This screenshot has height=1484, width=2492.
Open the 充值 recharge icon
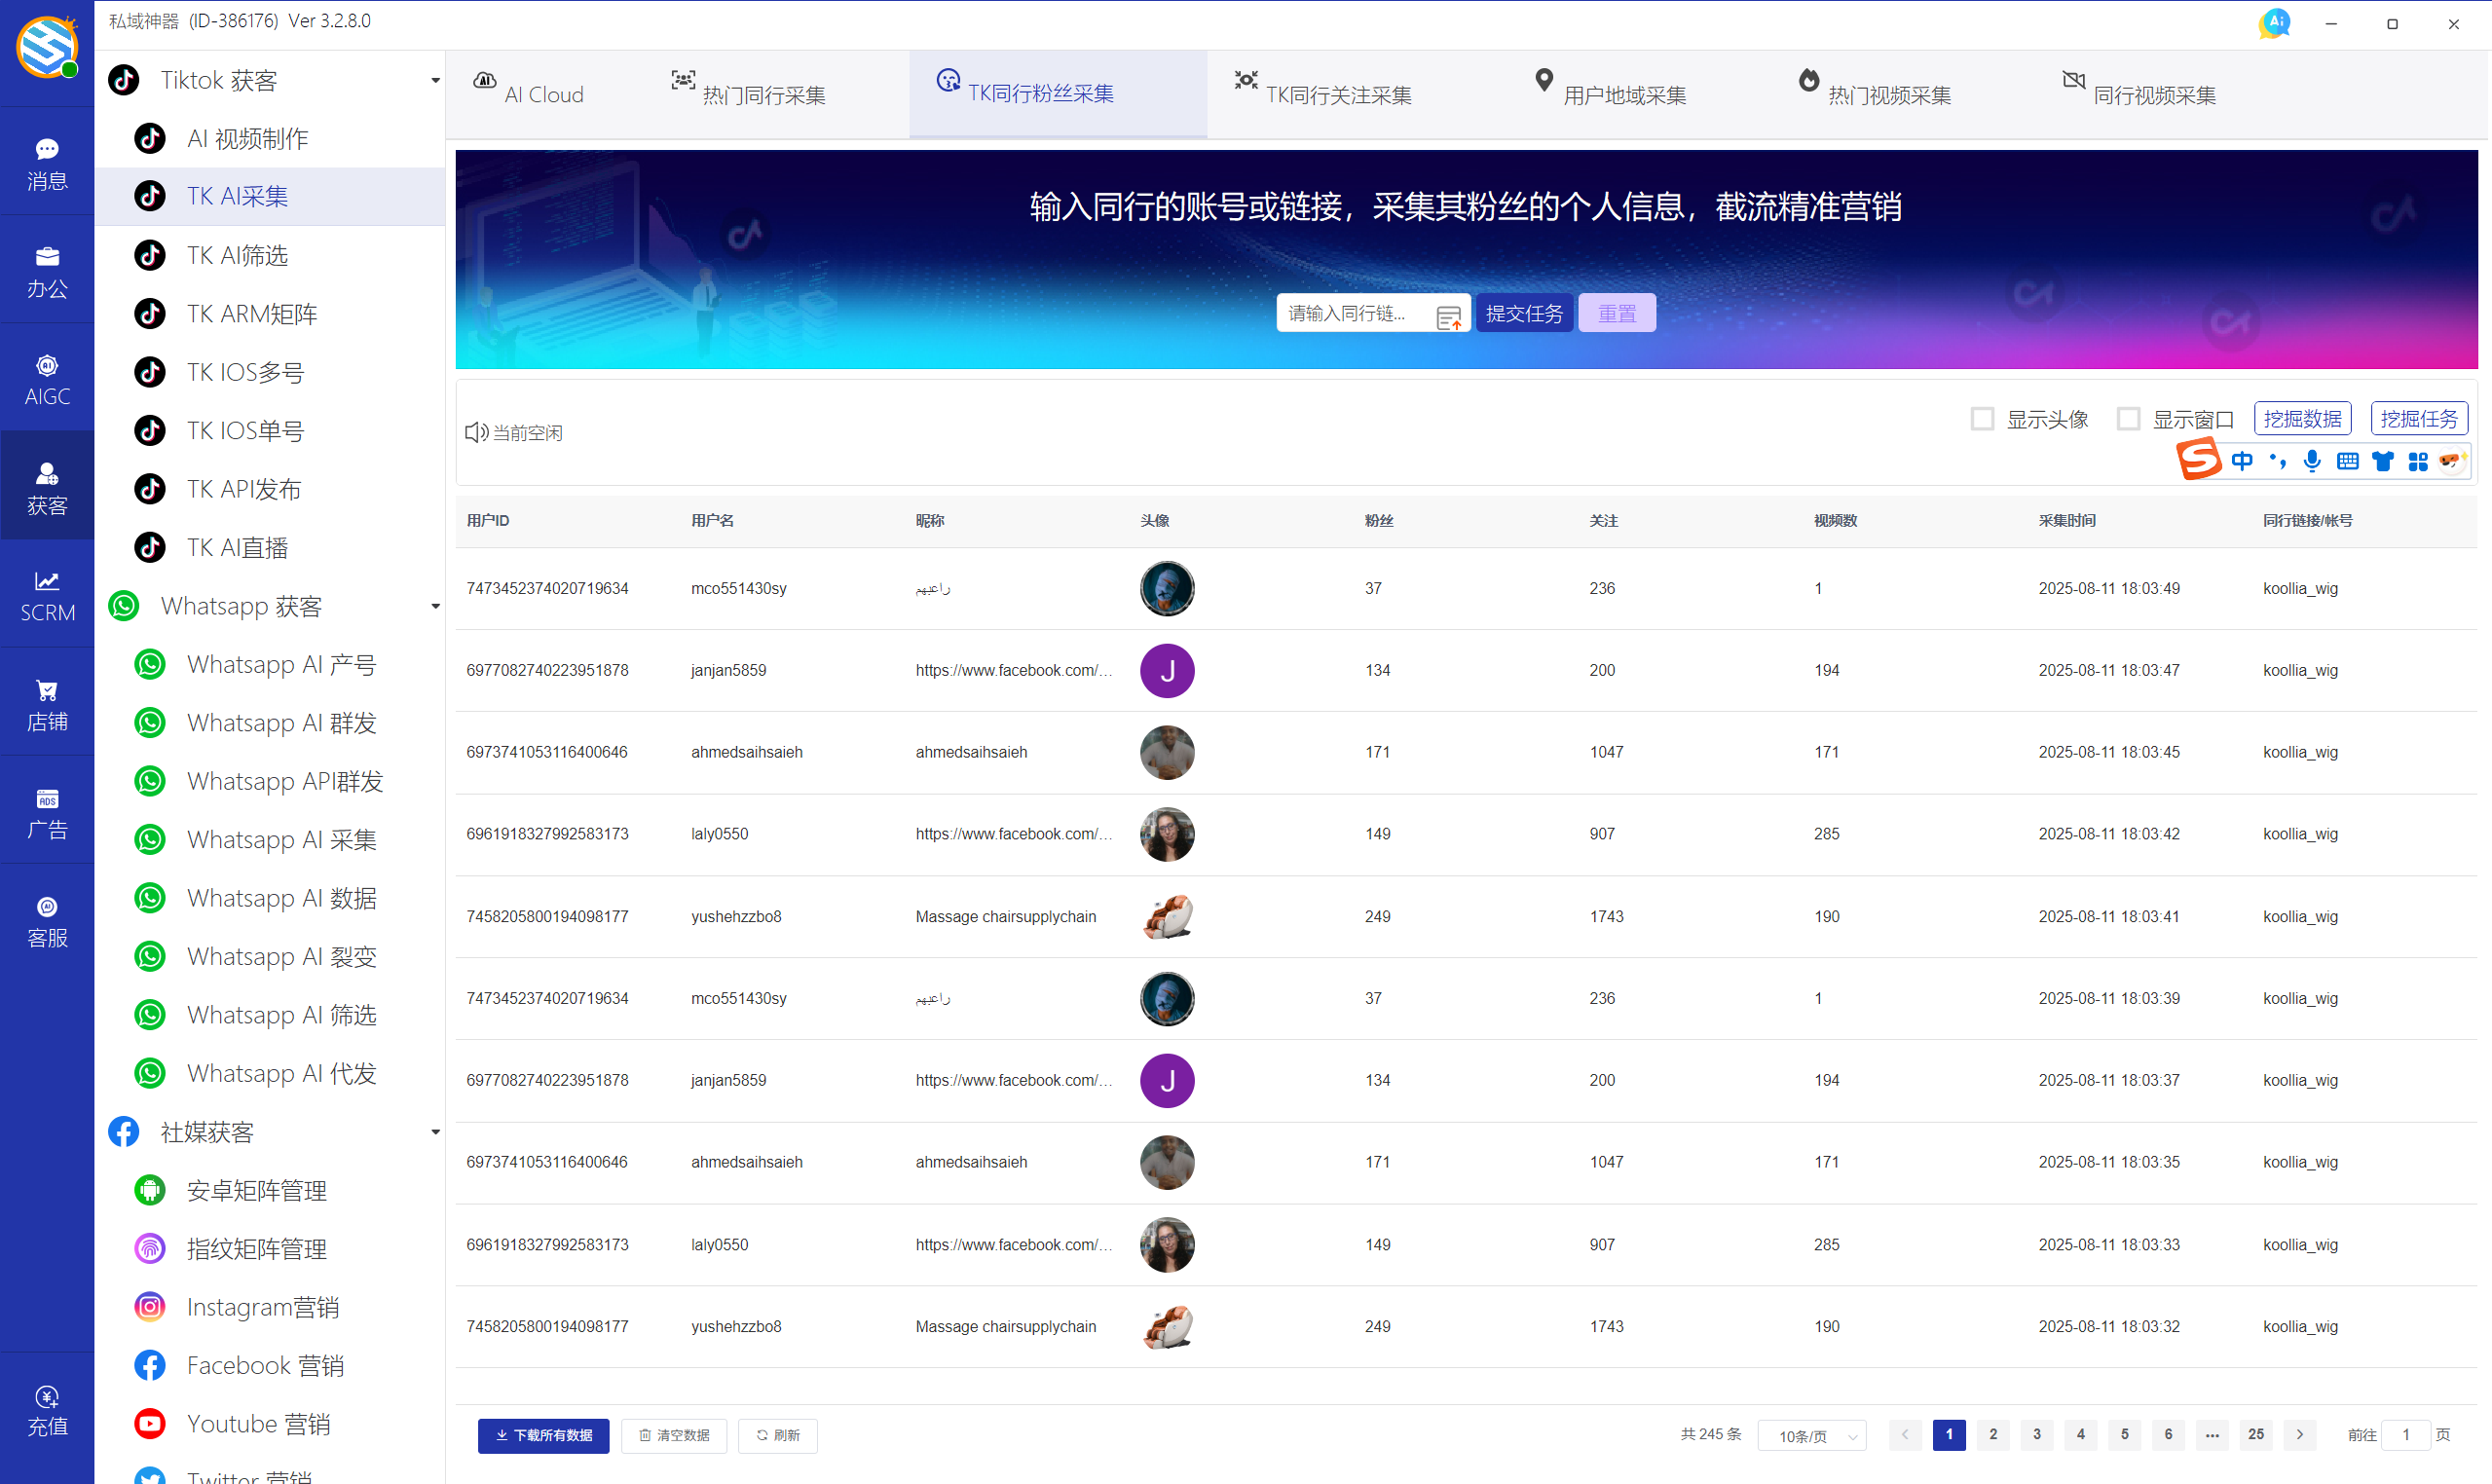click(47, 1409)
